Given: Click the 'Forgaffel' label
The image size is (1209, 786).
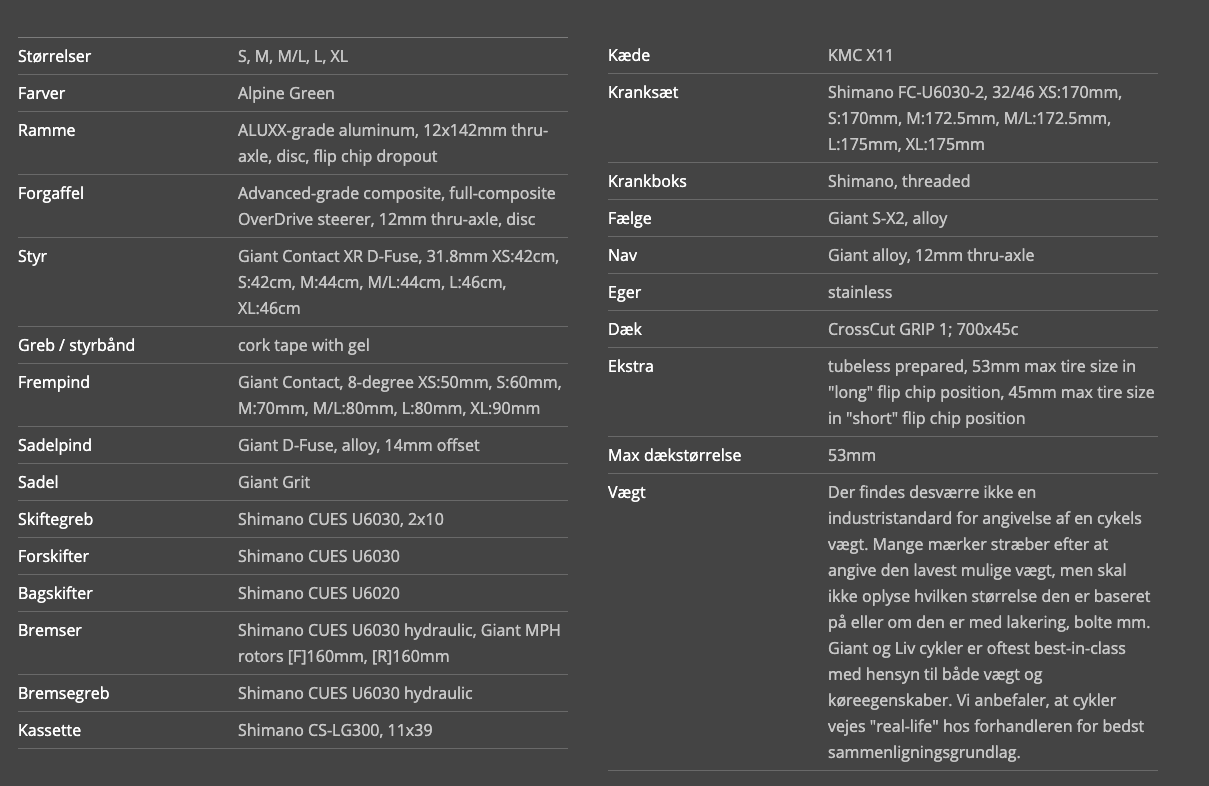Looking at the screenshot, I should (53, 193).
